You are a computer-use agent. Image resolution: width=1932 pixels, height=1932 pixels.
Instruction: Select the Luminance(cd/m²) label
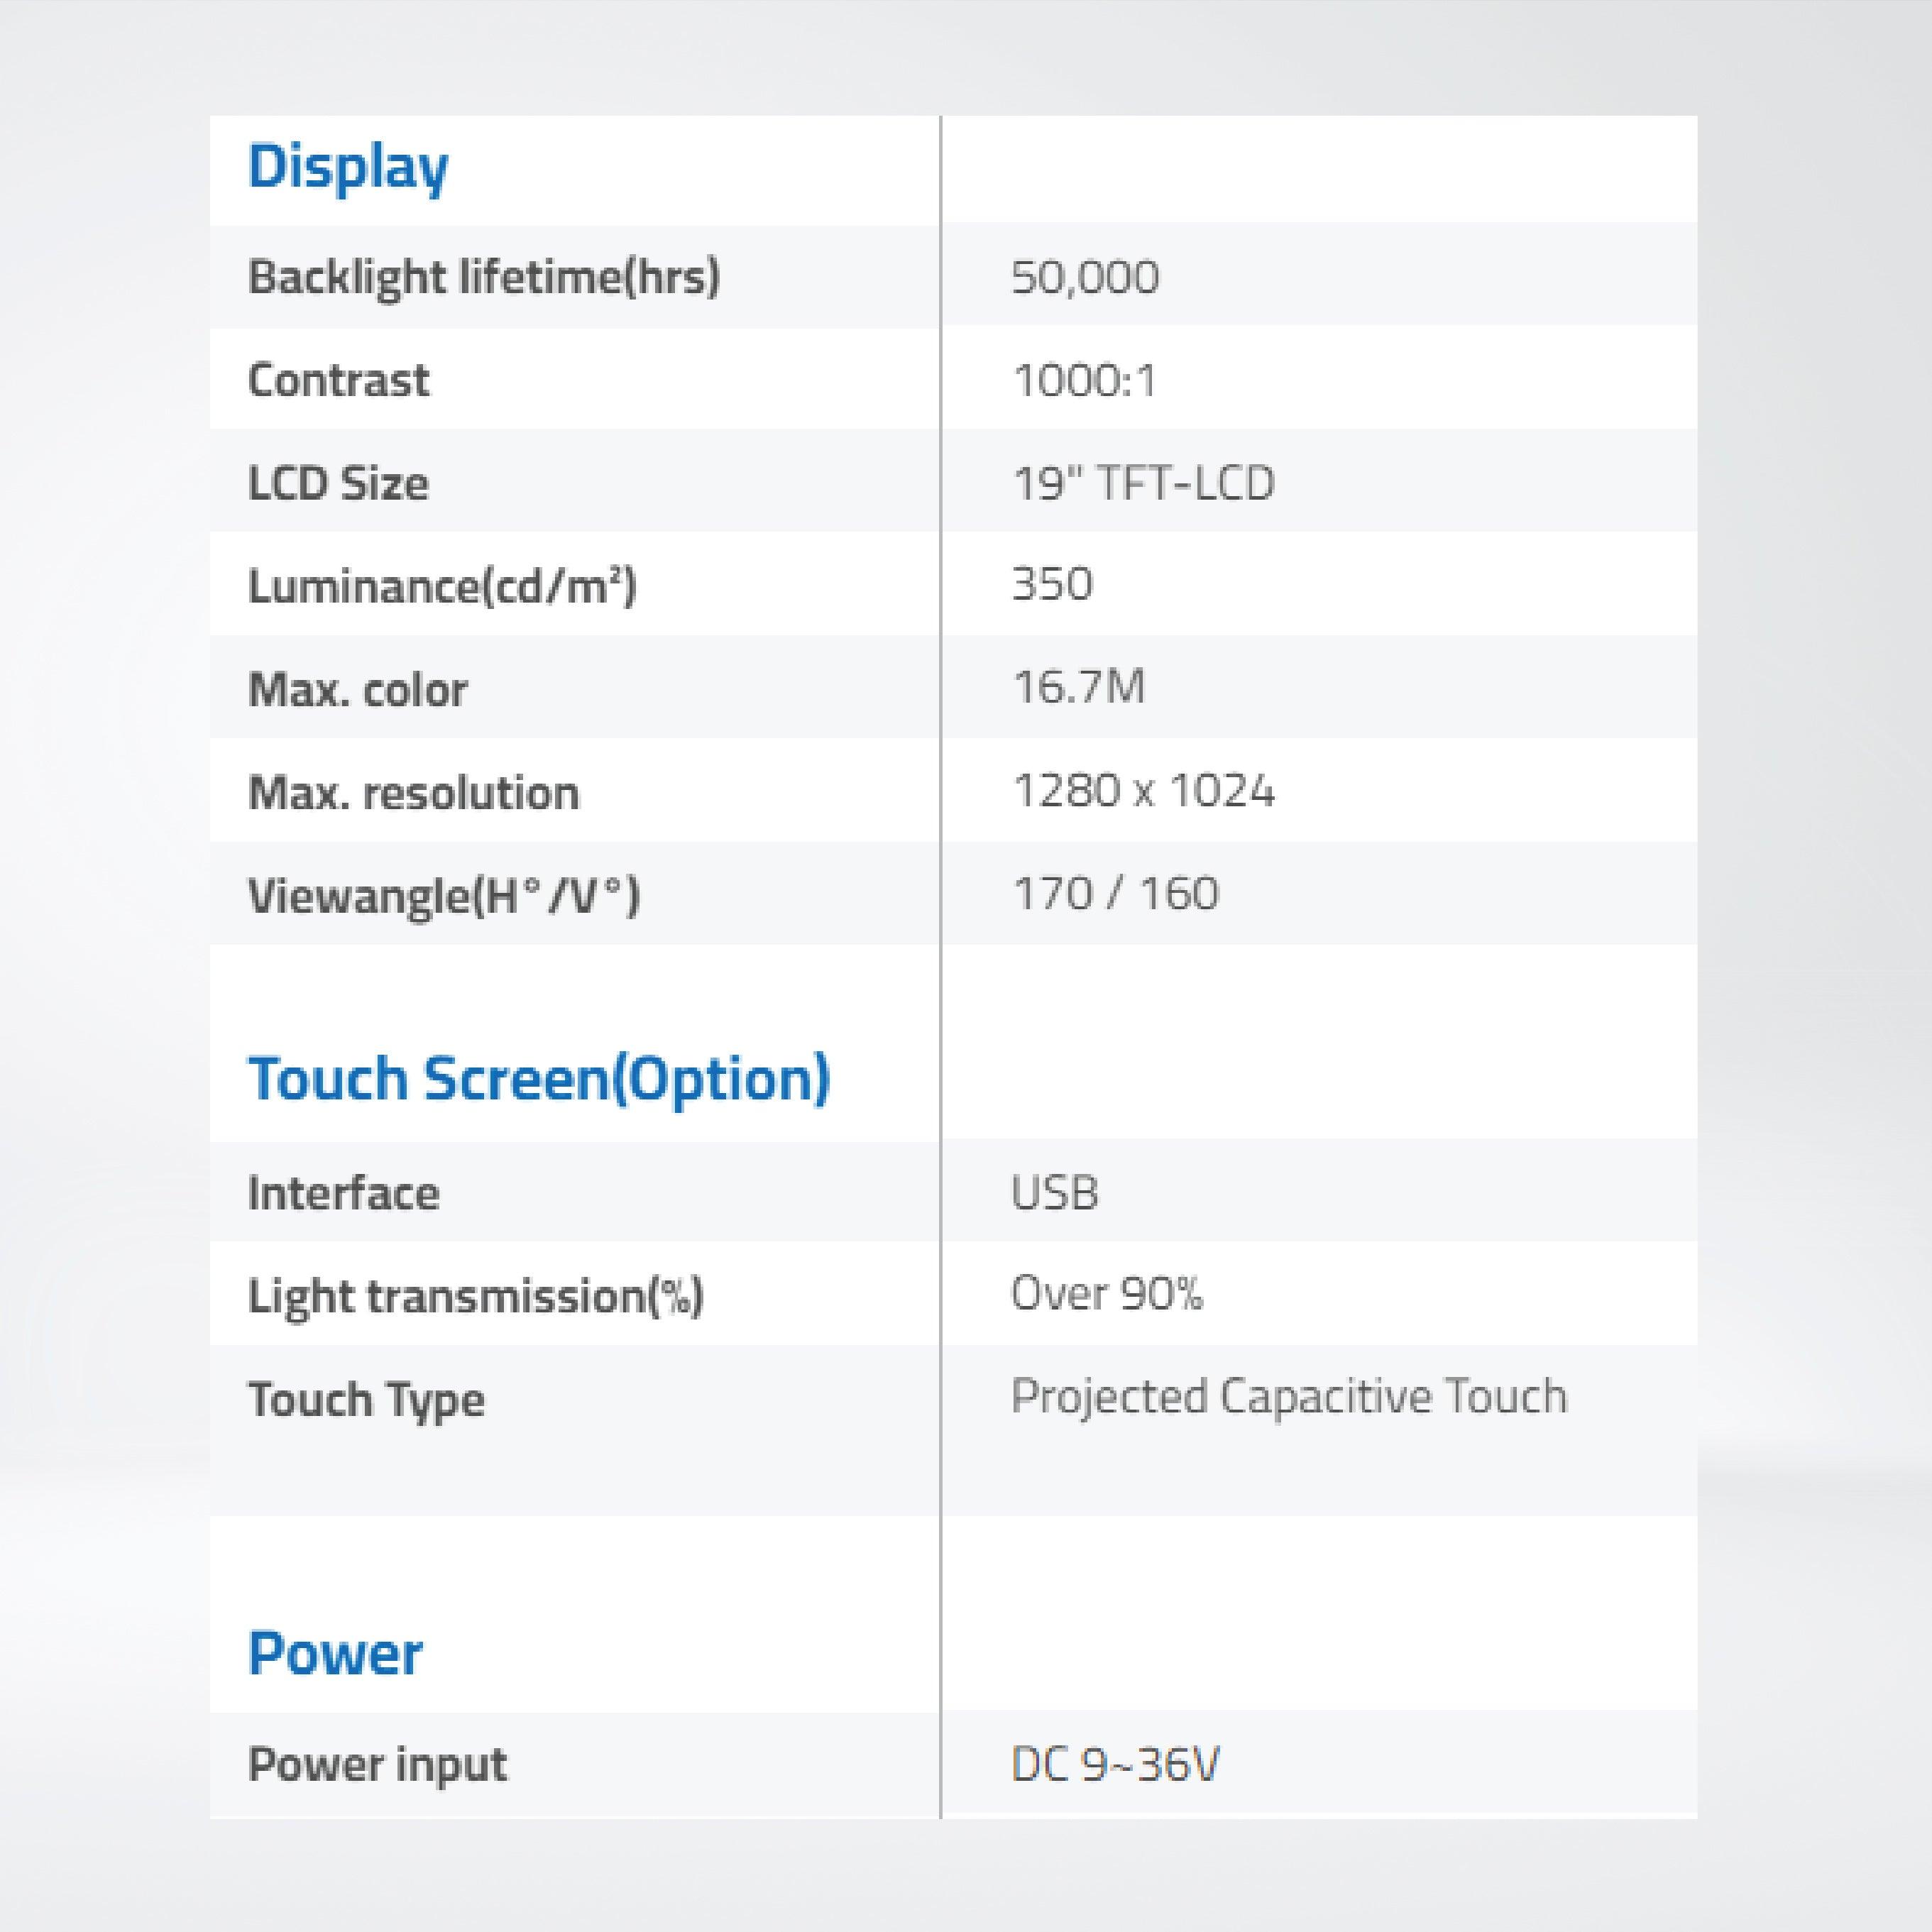[442, 586]
